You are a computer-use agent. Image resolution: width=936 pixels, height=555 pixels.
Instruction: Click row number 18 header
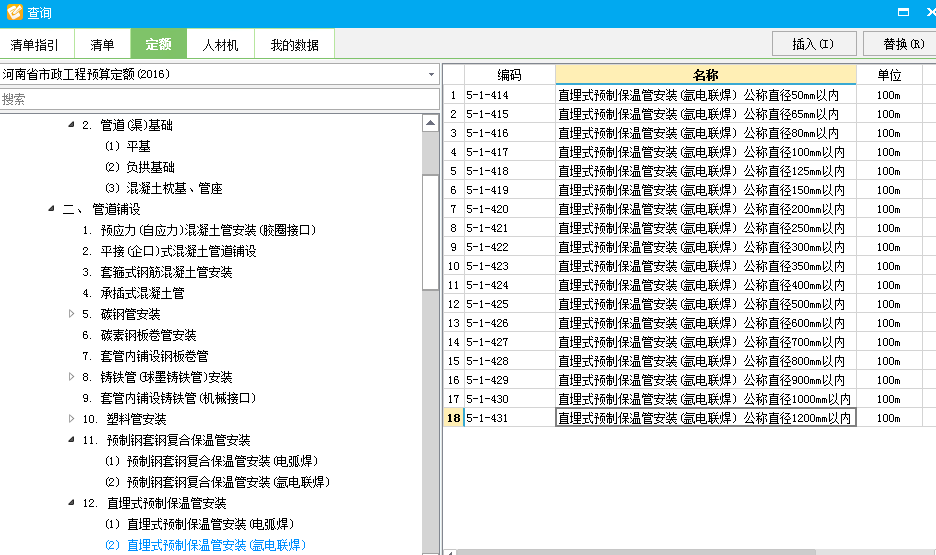454,418
